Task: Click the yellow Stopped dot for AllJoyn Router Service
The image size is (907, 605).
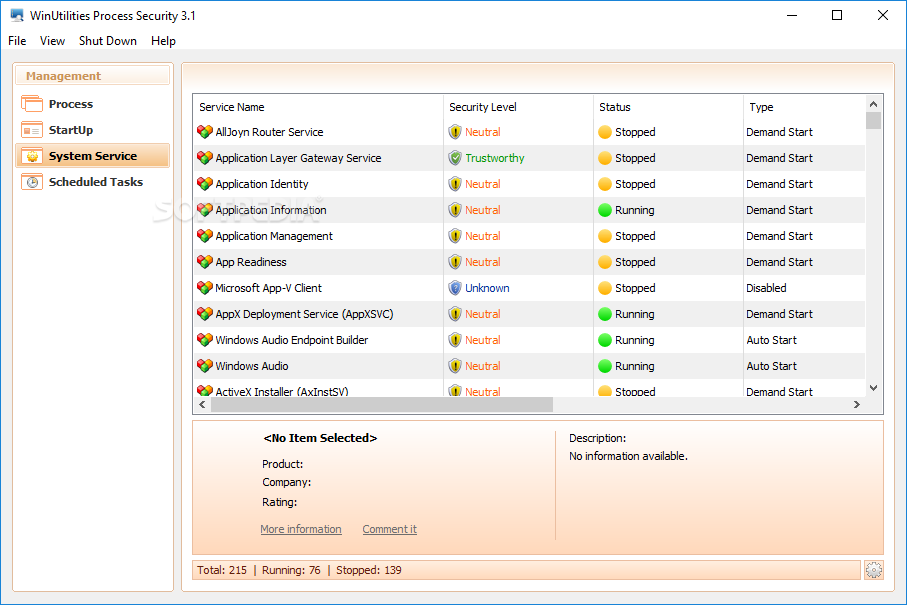Action: pos(605,132)
